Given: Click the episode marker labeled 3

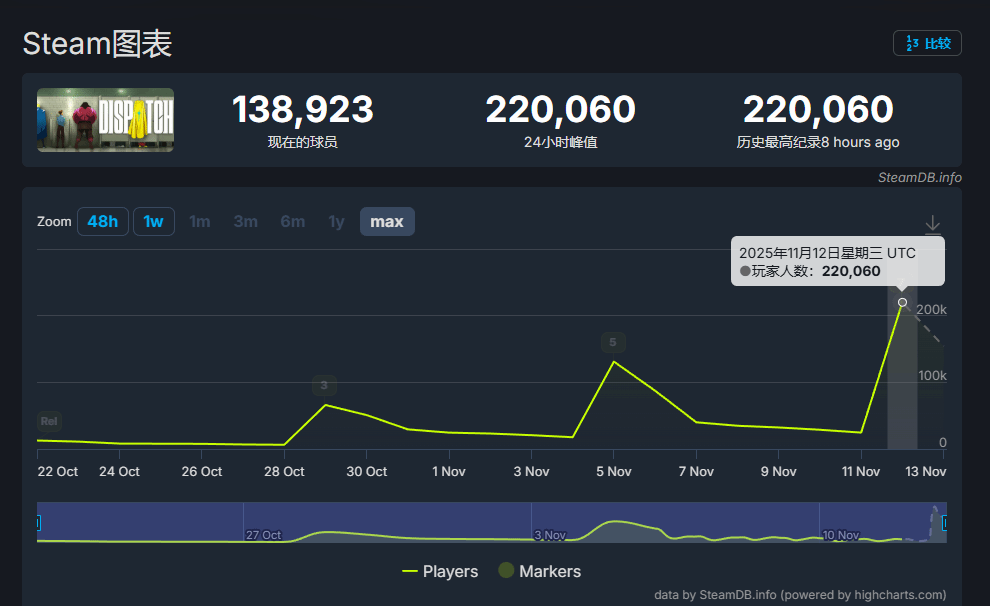Looking at the screenshot, I should (324, 385).
